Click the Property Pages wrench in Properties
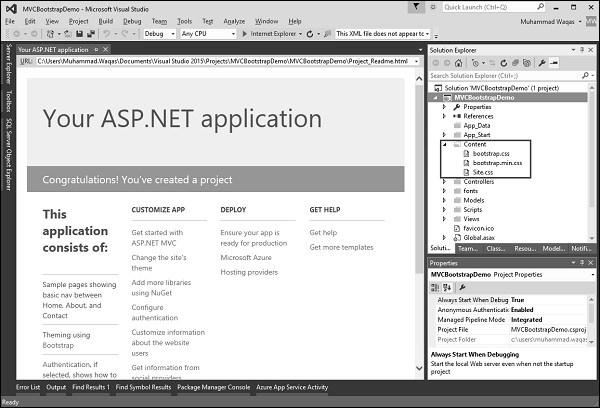Image resolution: width=600 pixels, height=408 pixels. pyautogui.click(x=461, y=286)
